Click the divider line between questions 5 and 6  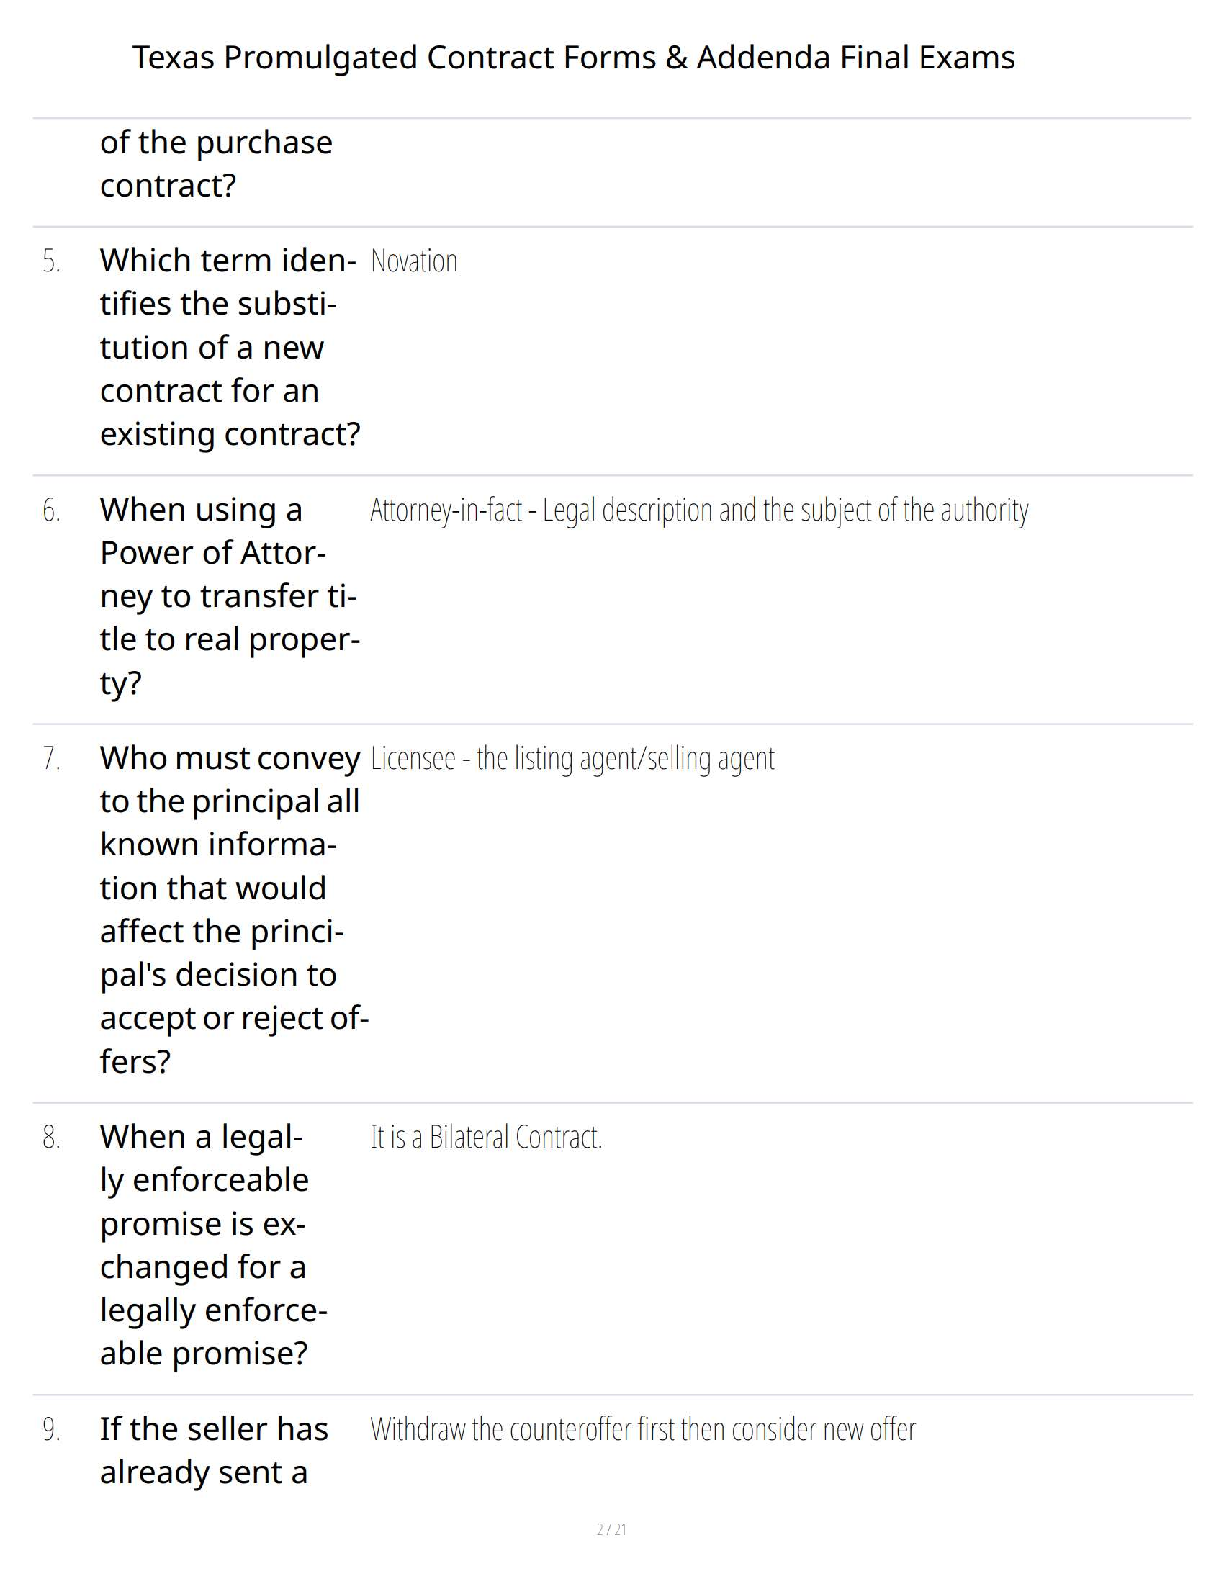(x=612, y=475)
